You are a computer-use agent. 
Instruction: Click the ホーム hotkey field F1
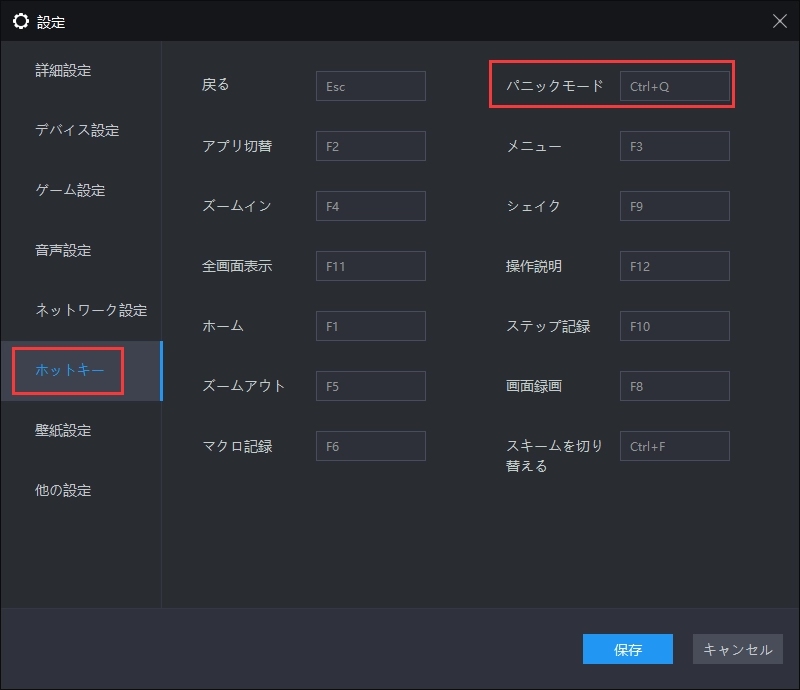pos(371,326)
